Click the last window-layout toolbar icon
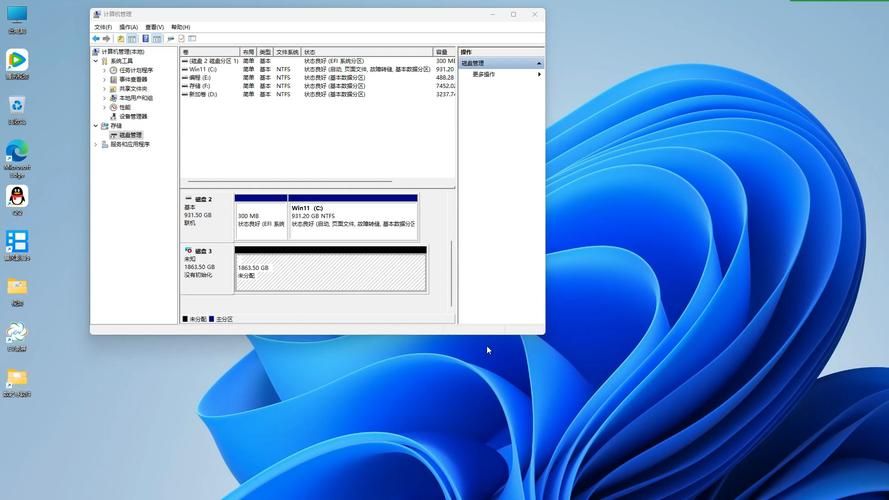 [x=192, y=39]
